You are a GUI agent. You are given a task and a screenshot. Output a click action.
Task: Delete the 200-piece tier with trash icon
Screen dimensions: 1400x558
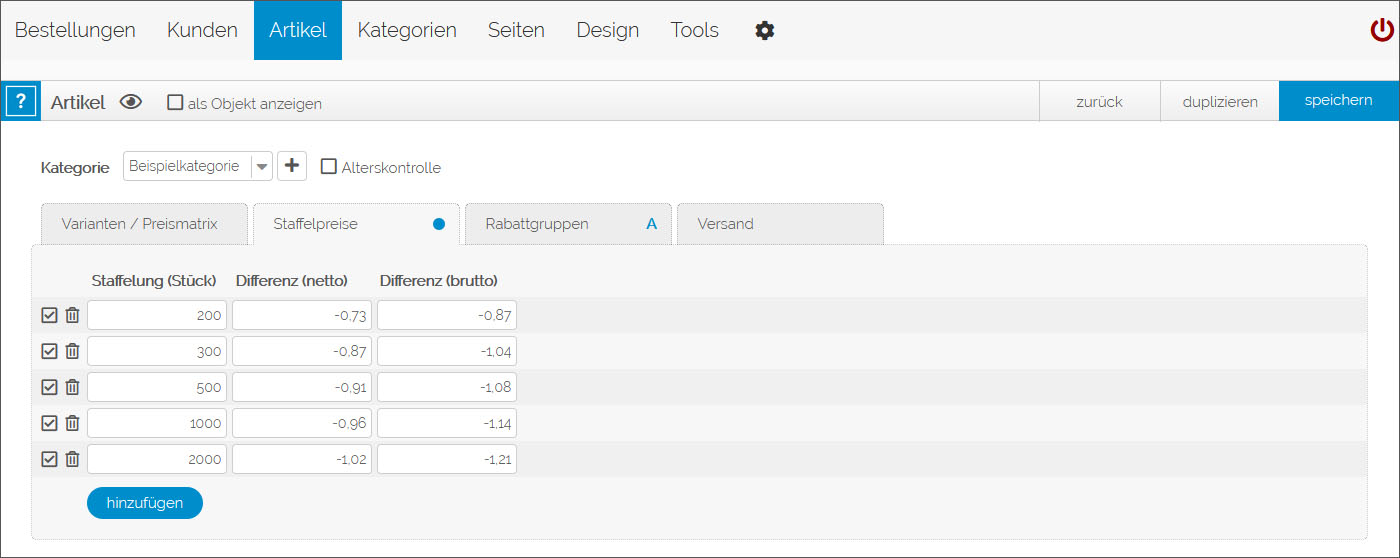pyautogui.click(x=72, y=316)
